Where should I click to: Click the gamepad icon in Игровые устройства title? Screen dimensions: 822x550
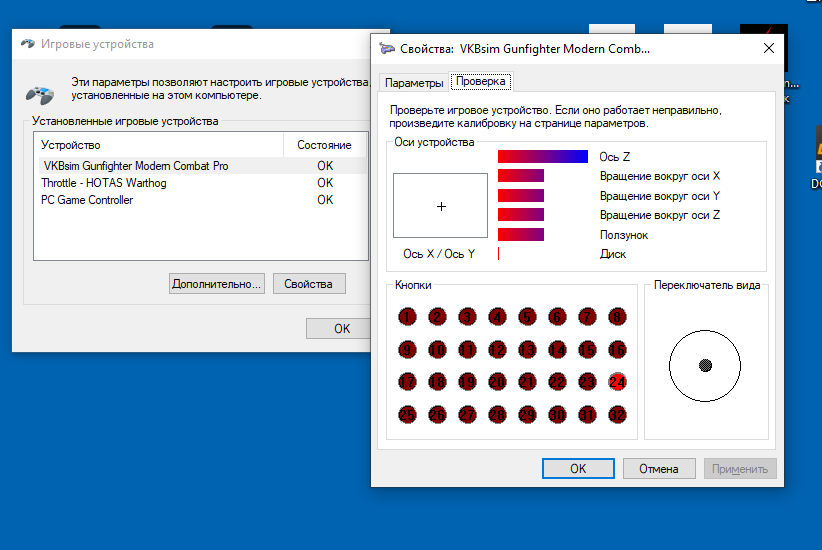click(x=28, y=44)
